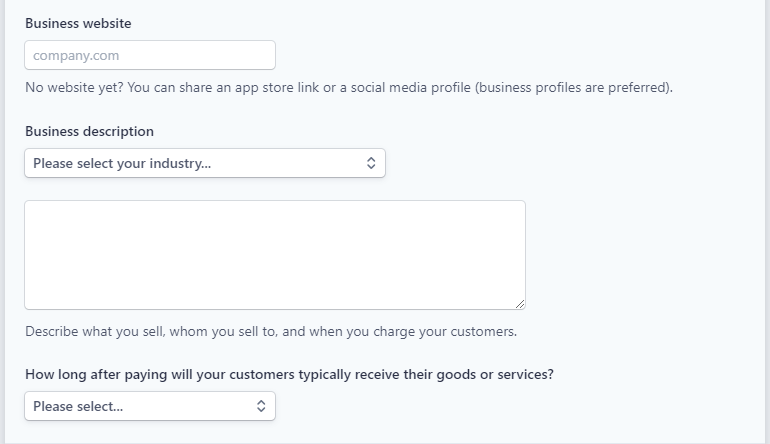
Task: Expand the 'Please select...' delivery timing dropdown
Action: tap(150, 406)
